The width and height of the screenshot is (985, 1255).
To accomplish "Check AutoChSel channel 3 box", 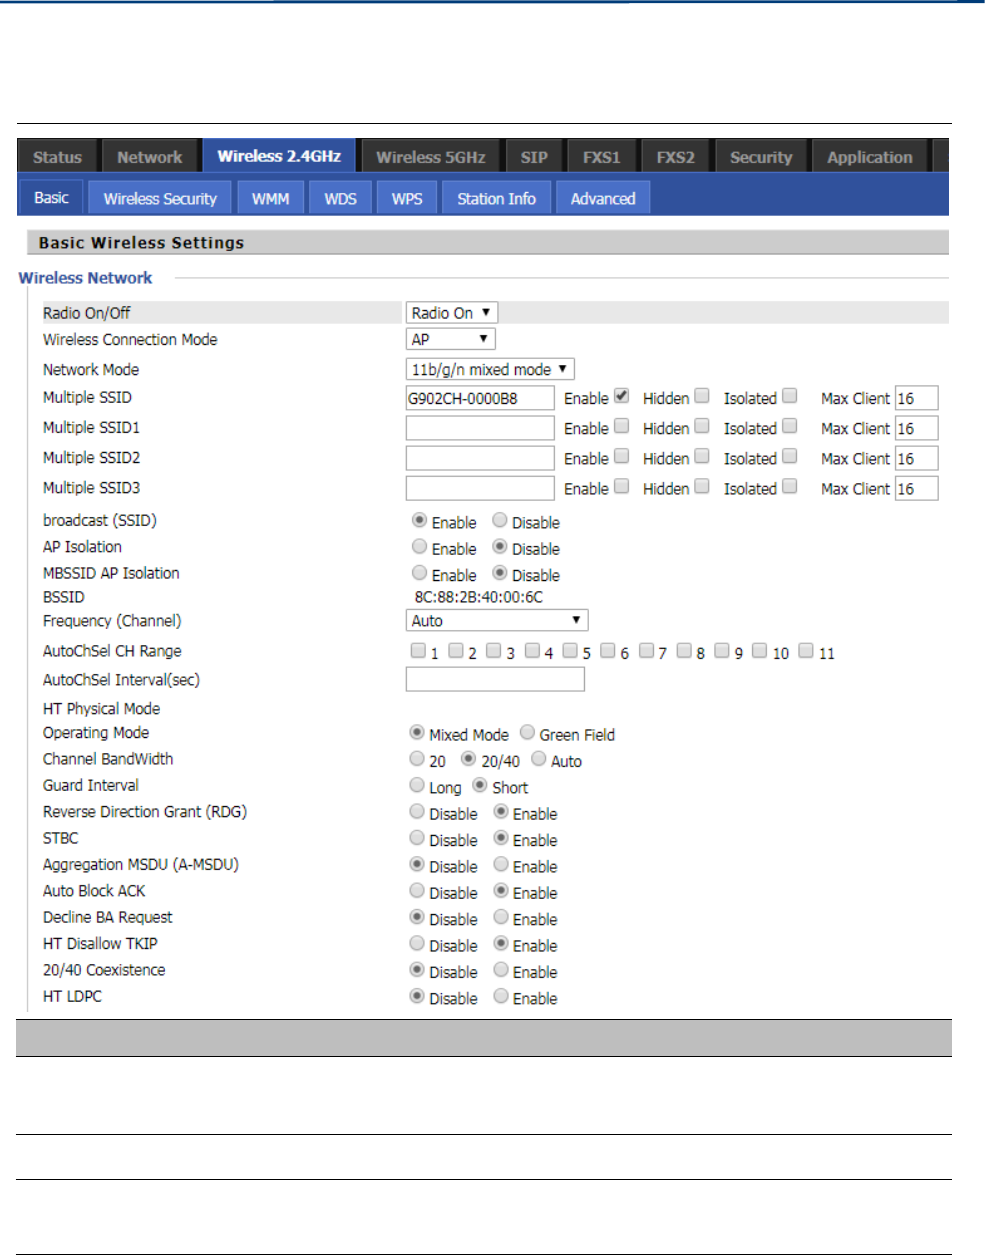I will click(493, 651).
